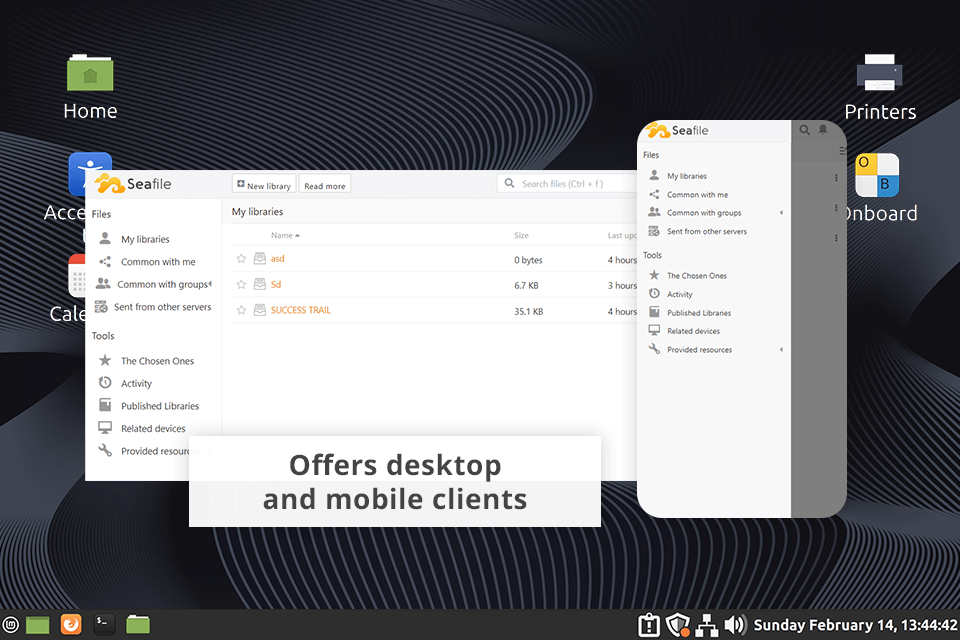Click the clipboard tray icon
The height and width of the screenshot is (640, 960).
649,625
